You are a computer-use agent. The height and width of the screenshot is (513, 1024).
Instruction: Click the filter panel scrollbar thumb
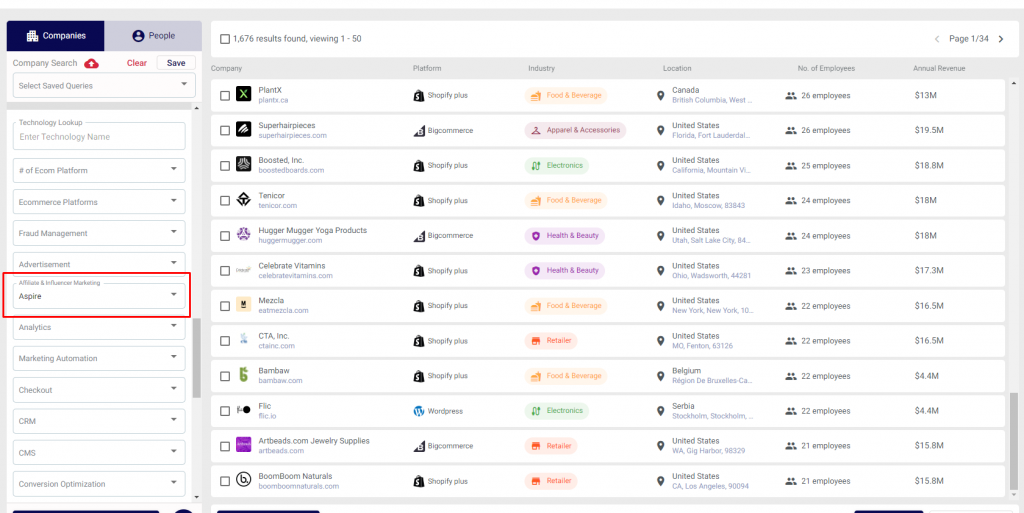pos(197,358)
